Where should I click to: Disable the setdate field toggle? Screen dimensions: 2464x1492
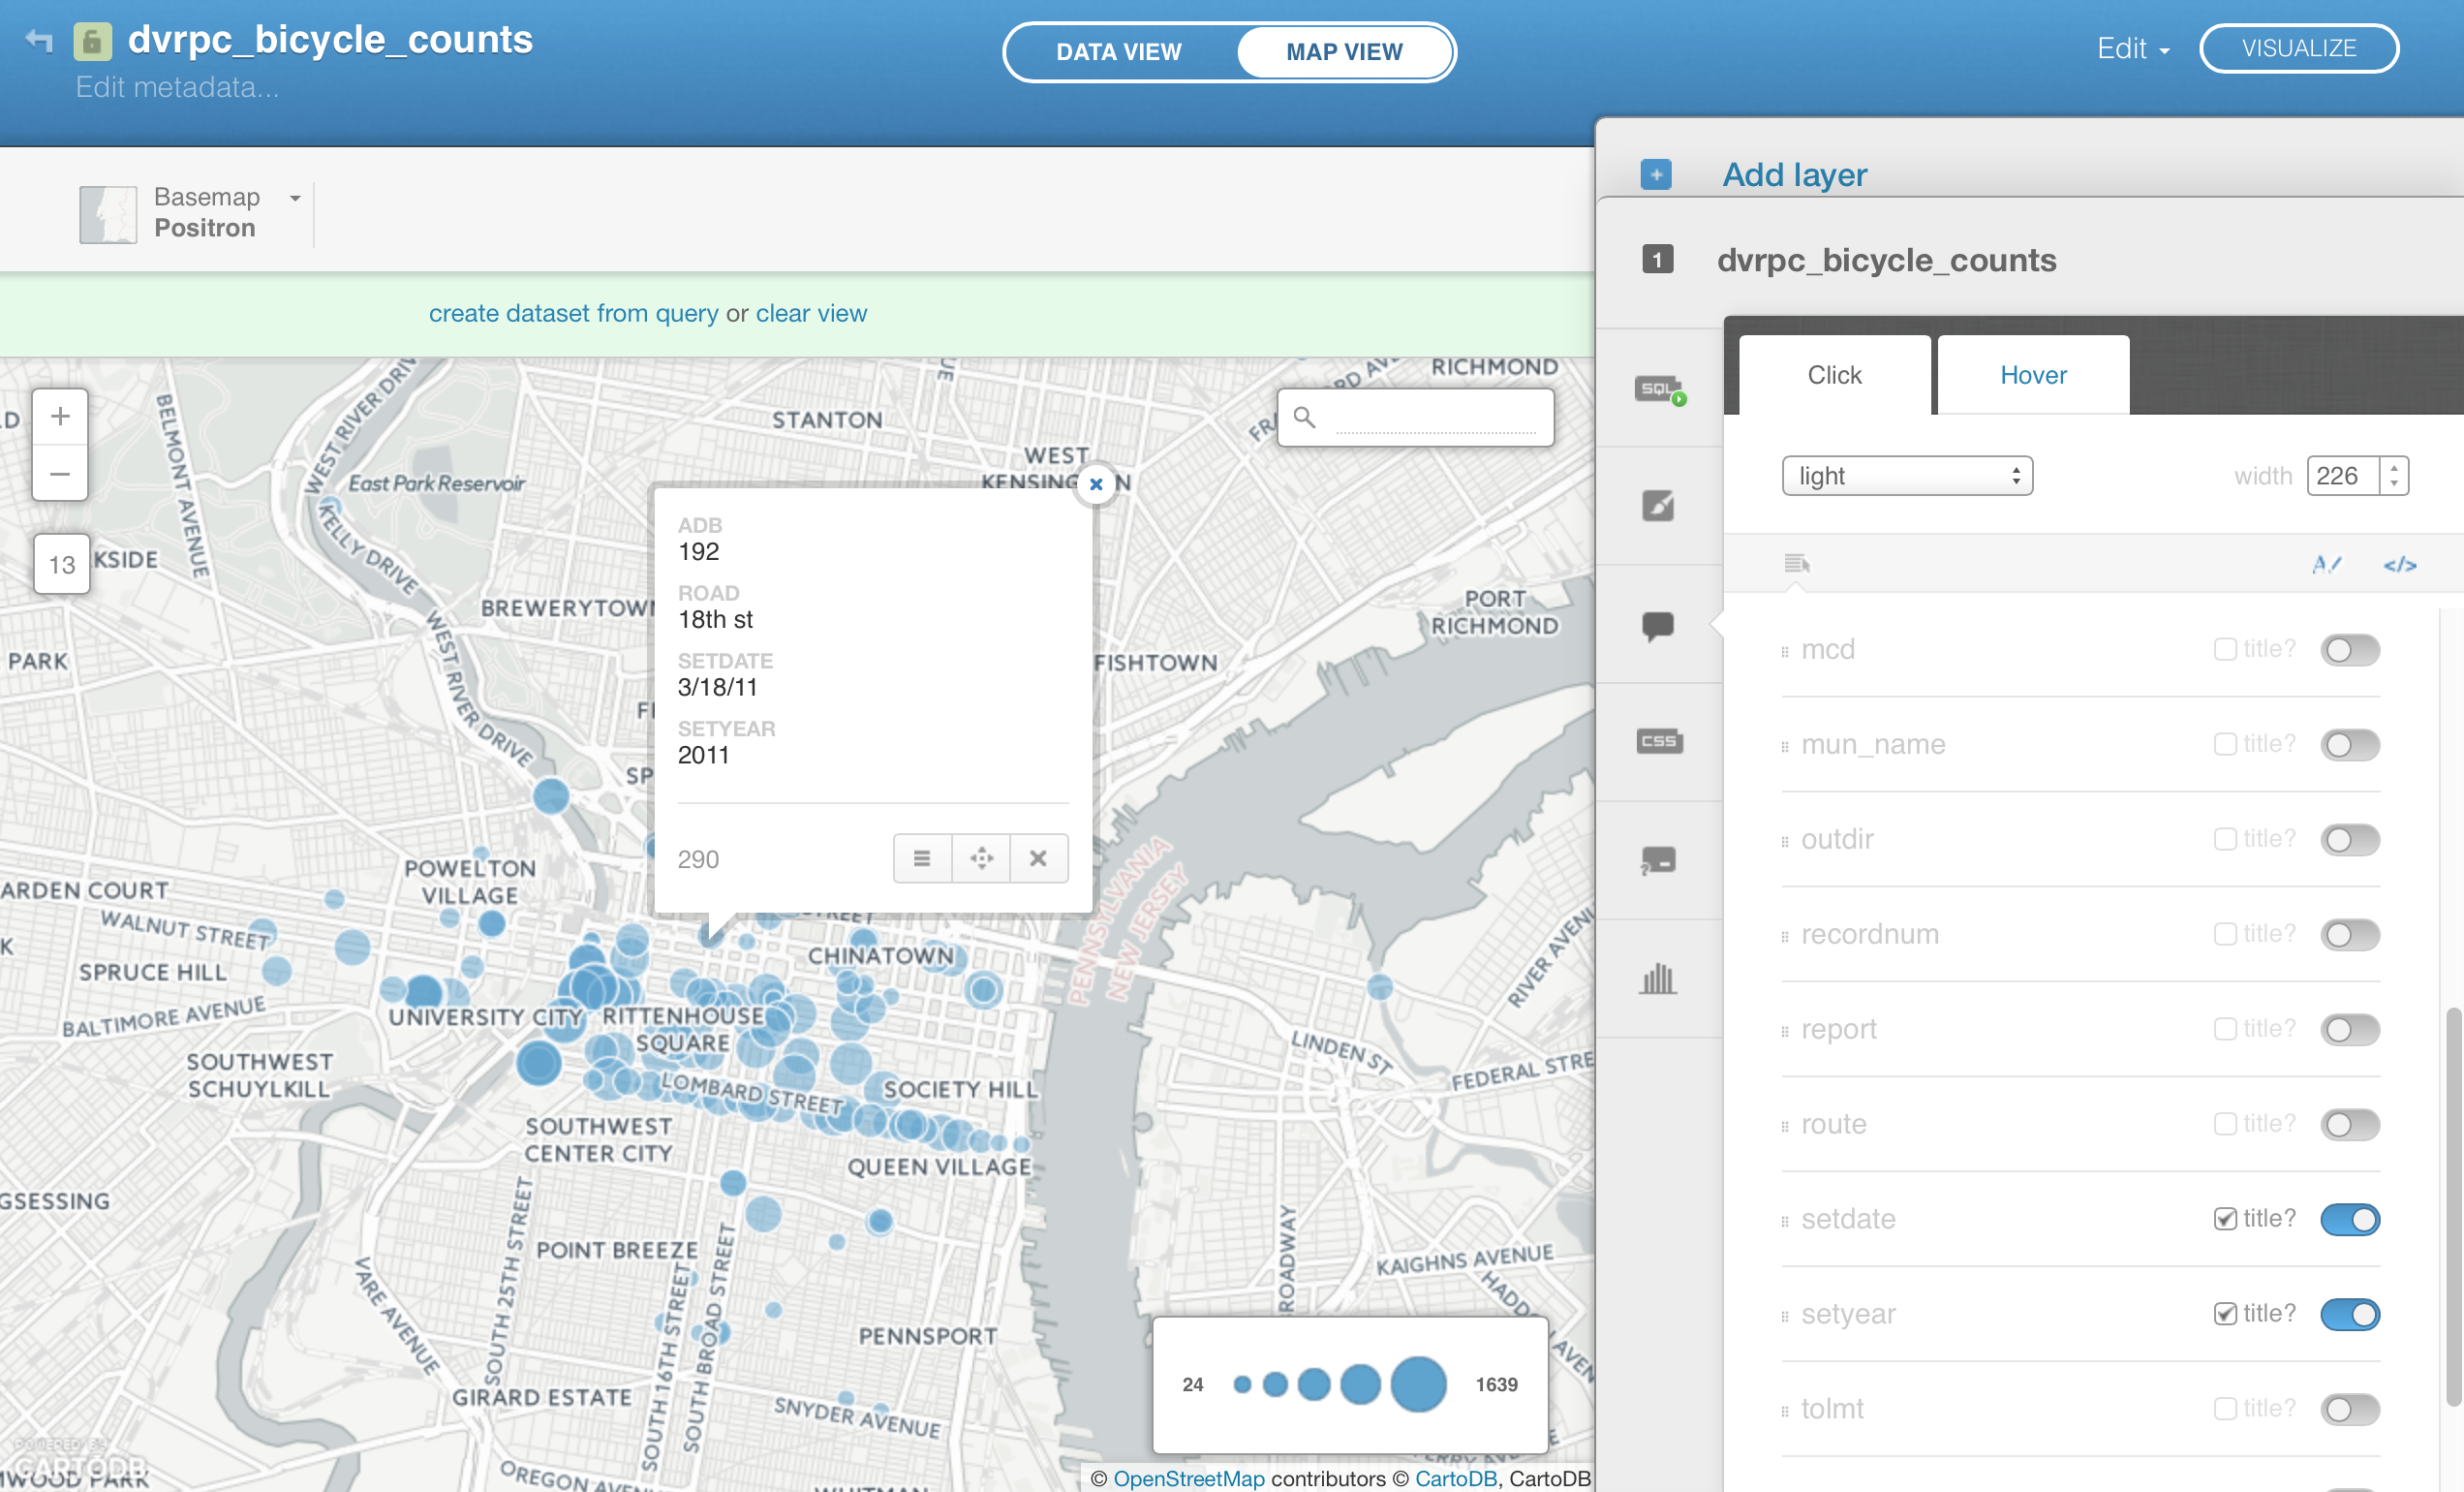pos(2349,1219)
